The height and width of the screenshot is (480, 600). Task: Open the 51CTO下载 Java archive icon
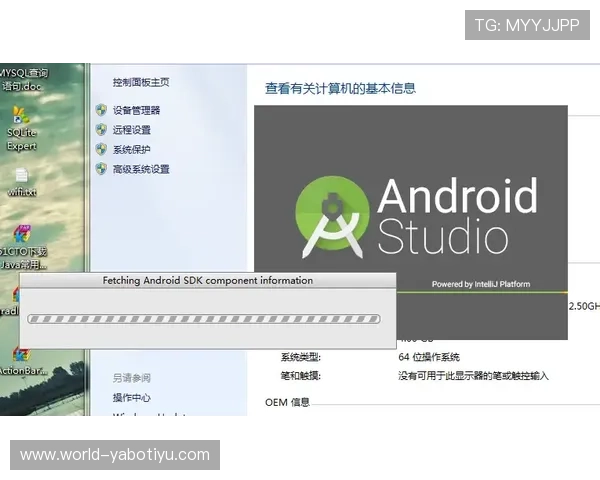pyautogui.click(x=22, y=247)
